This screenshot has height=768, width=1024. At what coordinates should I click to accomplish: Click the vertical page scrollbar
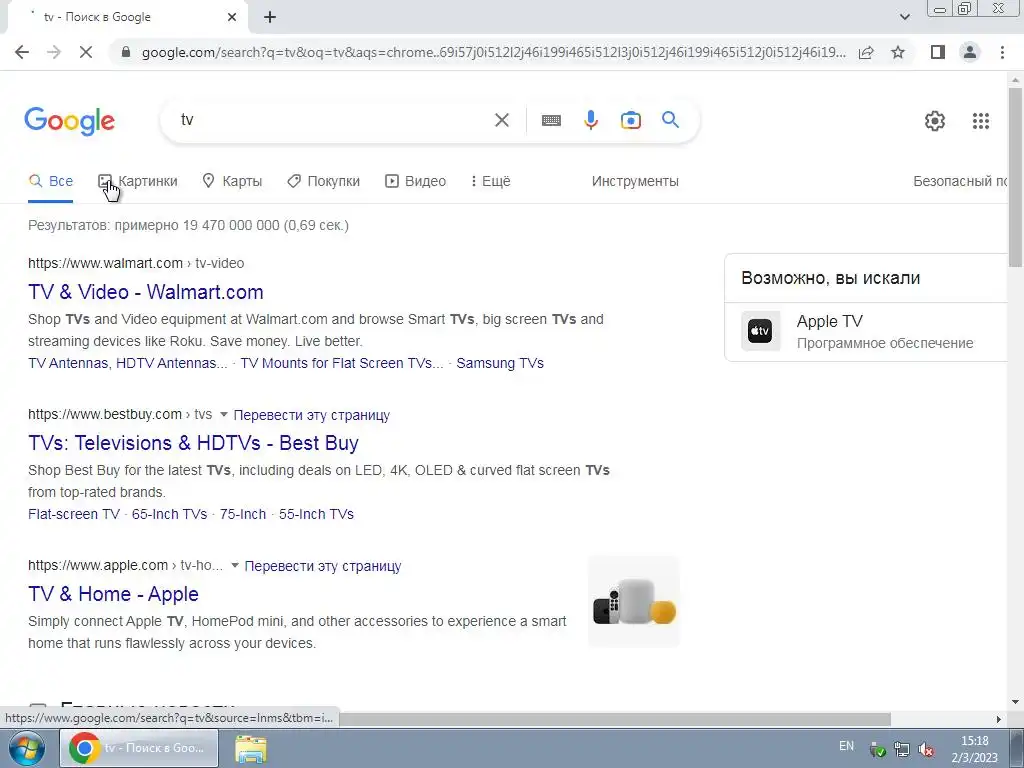click(1015, 176)
